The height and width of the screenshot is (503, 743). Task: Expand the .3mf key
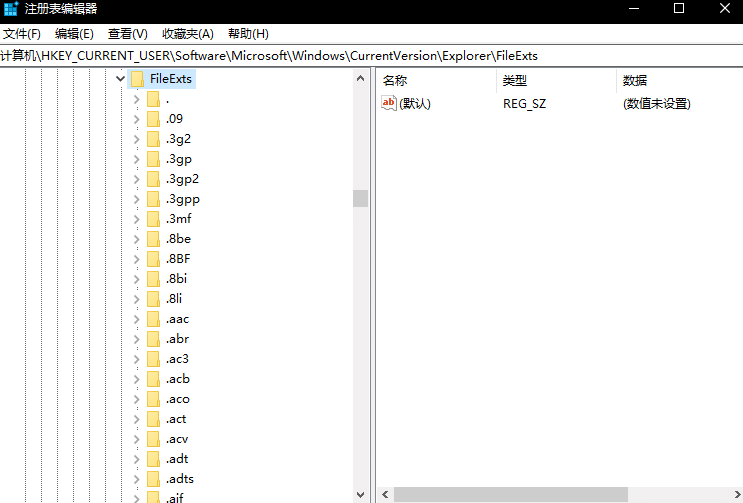pyautogui.click(x=137, y=219)
